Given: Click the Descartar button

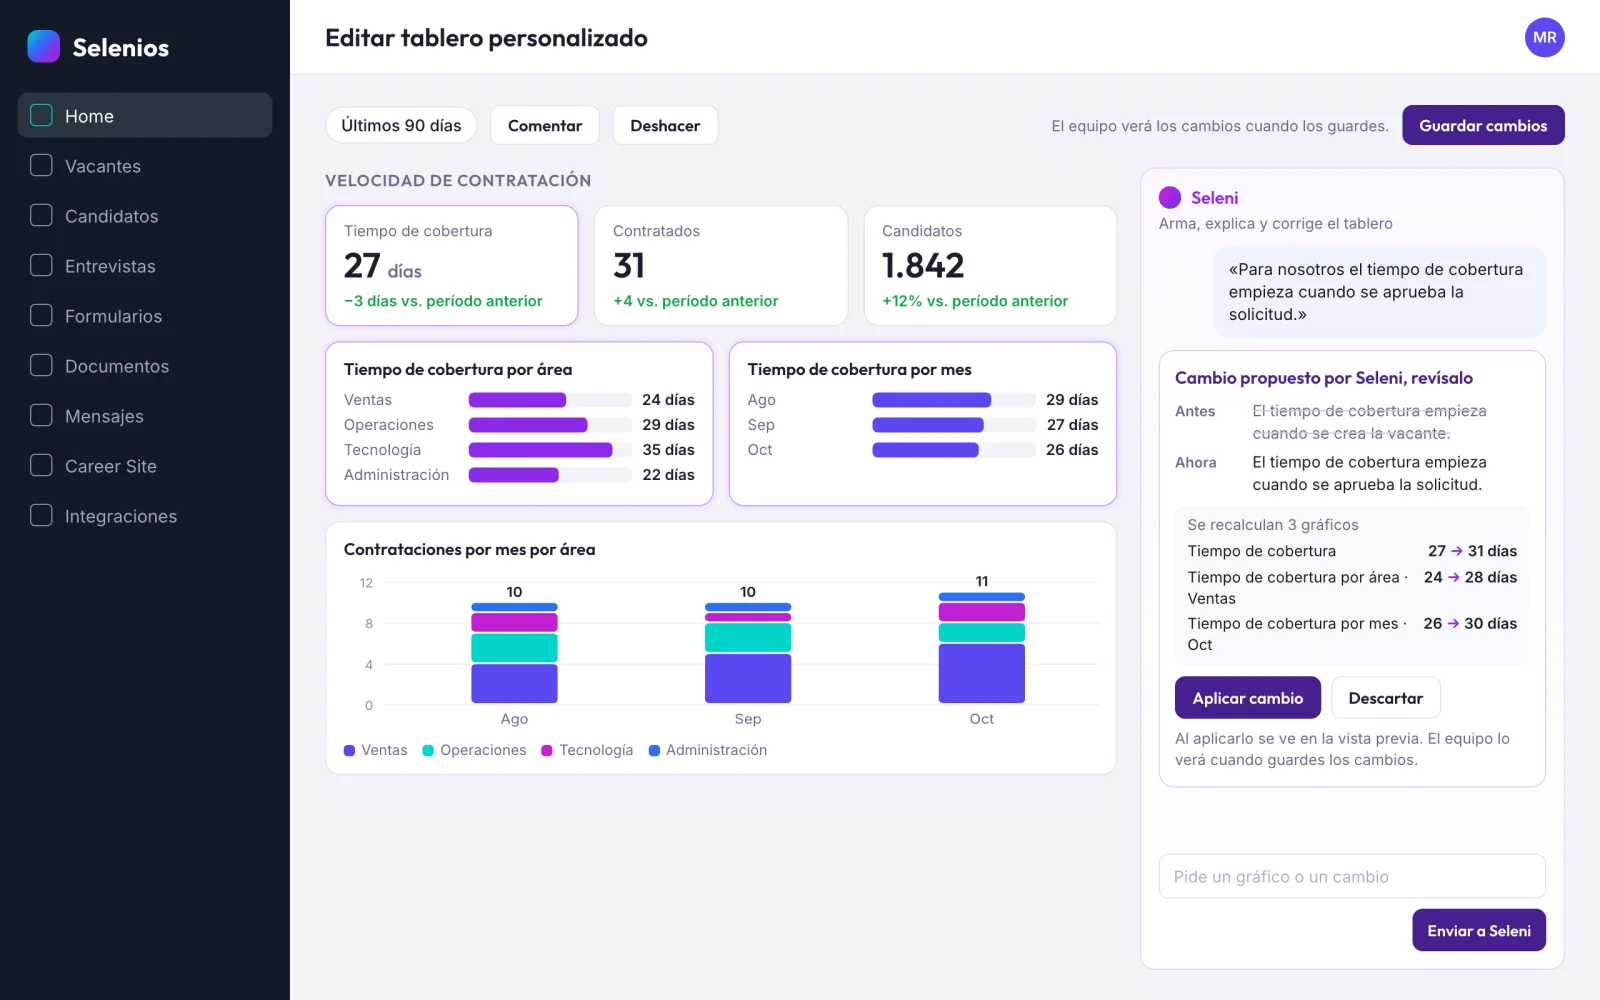Looking at the screenshot, I should (x=1385, y=698).
